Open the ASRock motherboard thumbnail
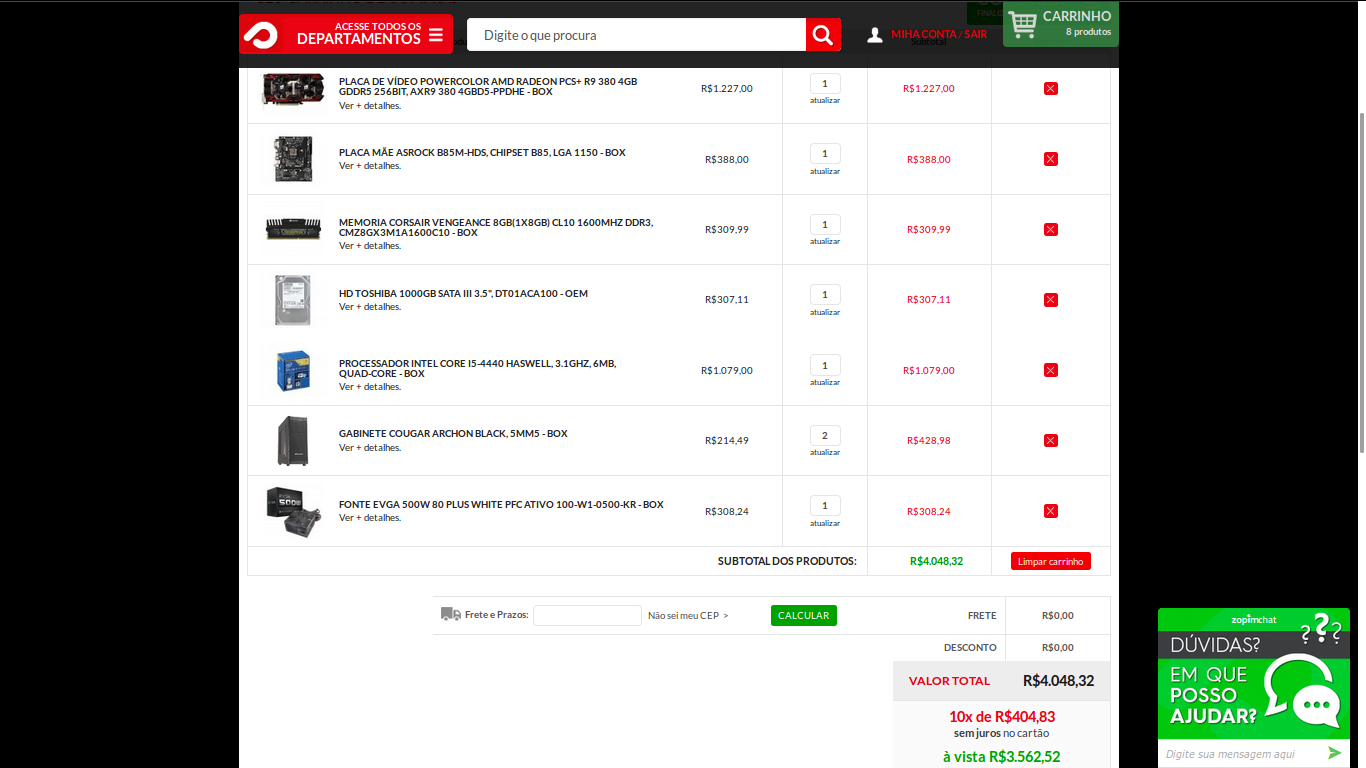1366x768 pixels. coord(293,159)
